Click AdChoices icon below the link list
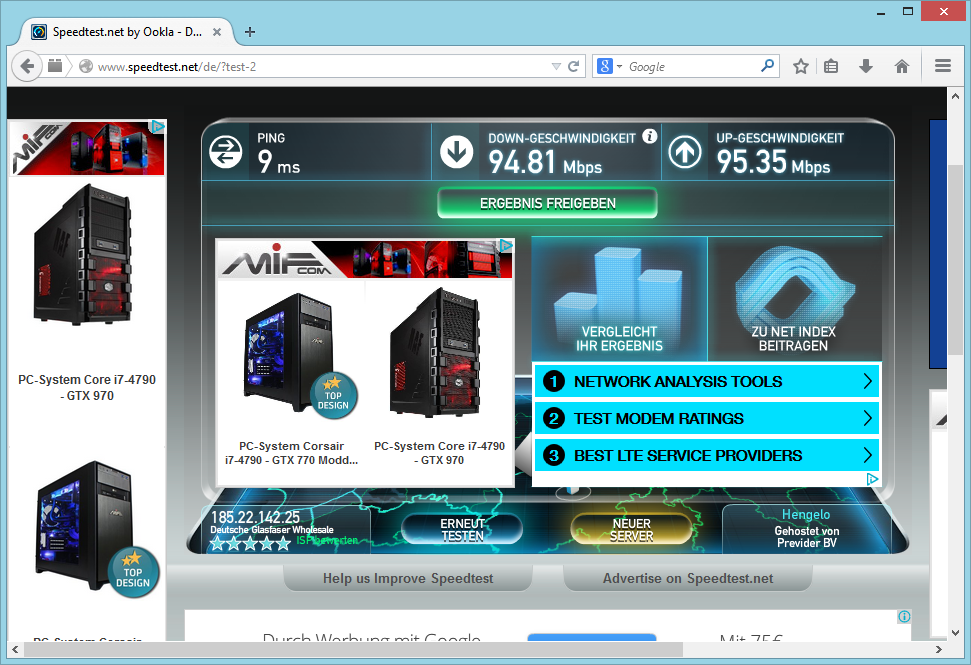Viewport: 971px width, 665px height. [x=872, y=479]
